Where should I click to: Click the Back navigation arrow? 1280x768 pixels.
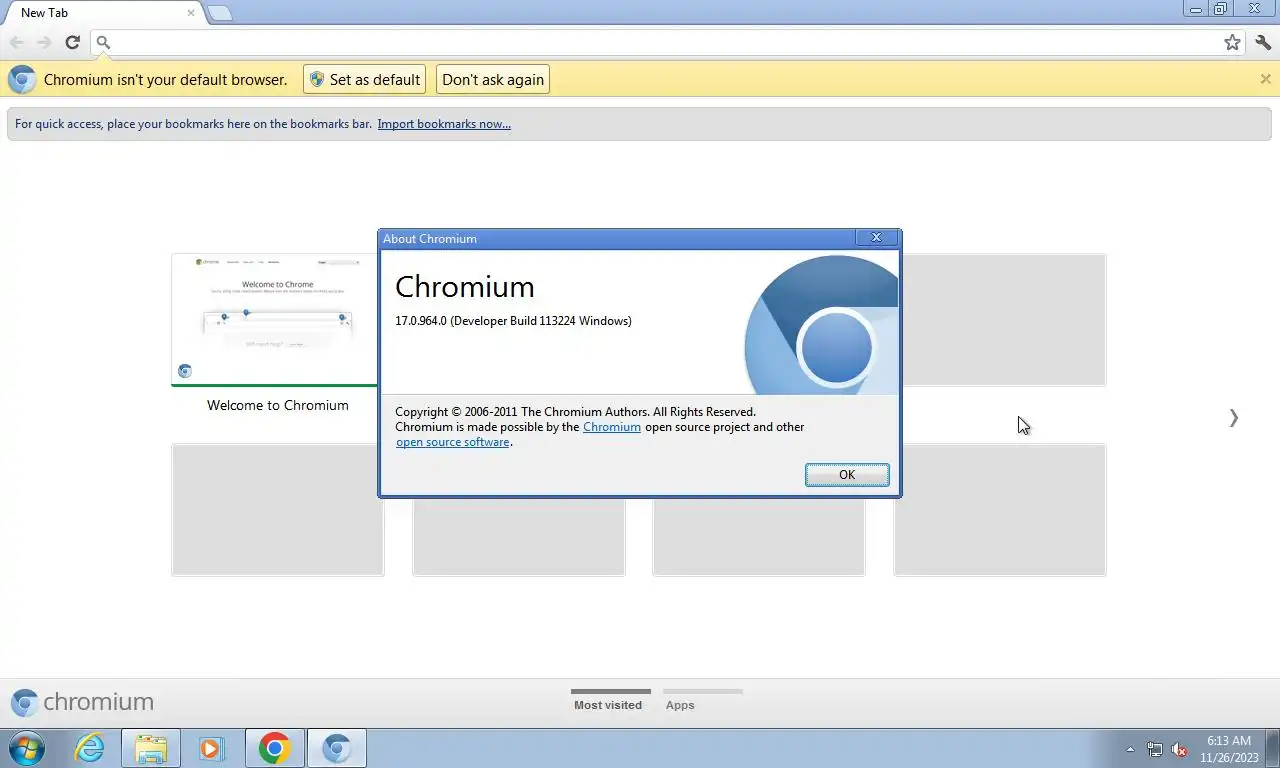click(16, 42)
